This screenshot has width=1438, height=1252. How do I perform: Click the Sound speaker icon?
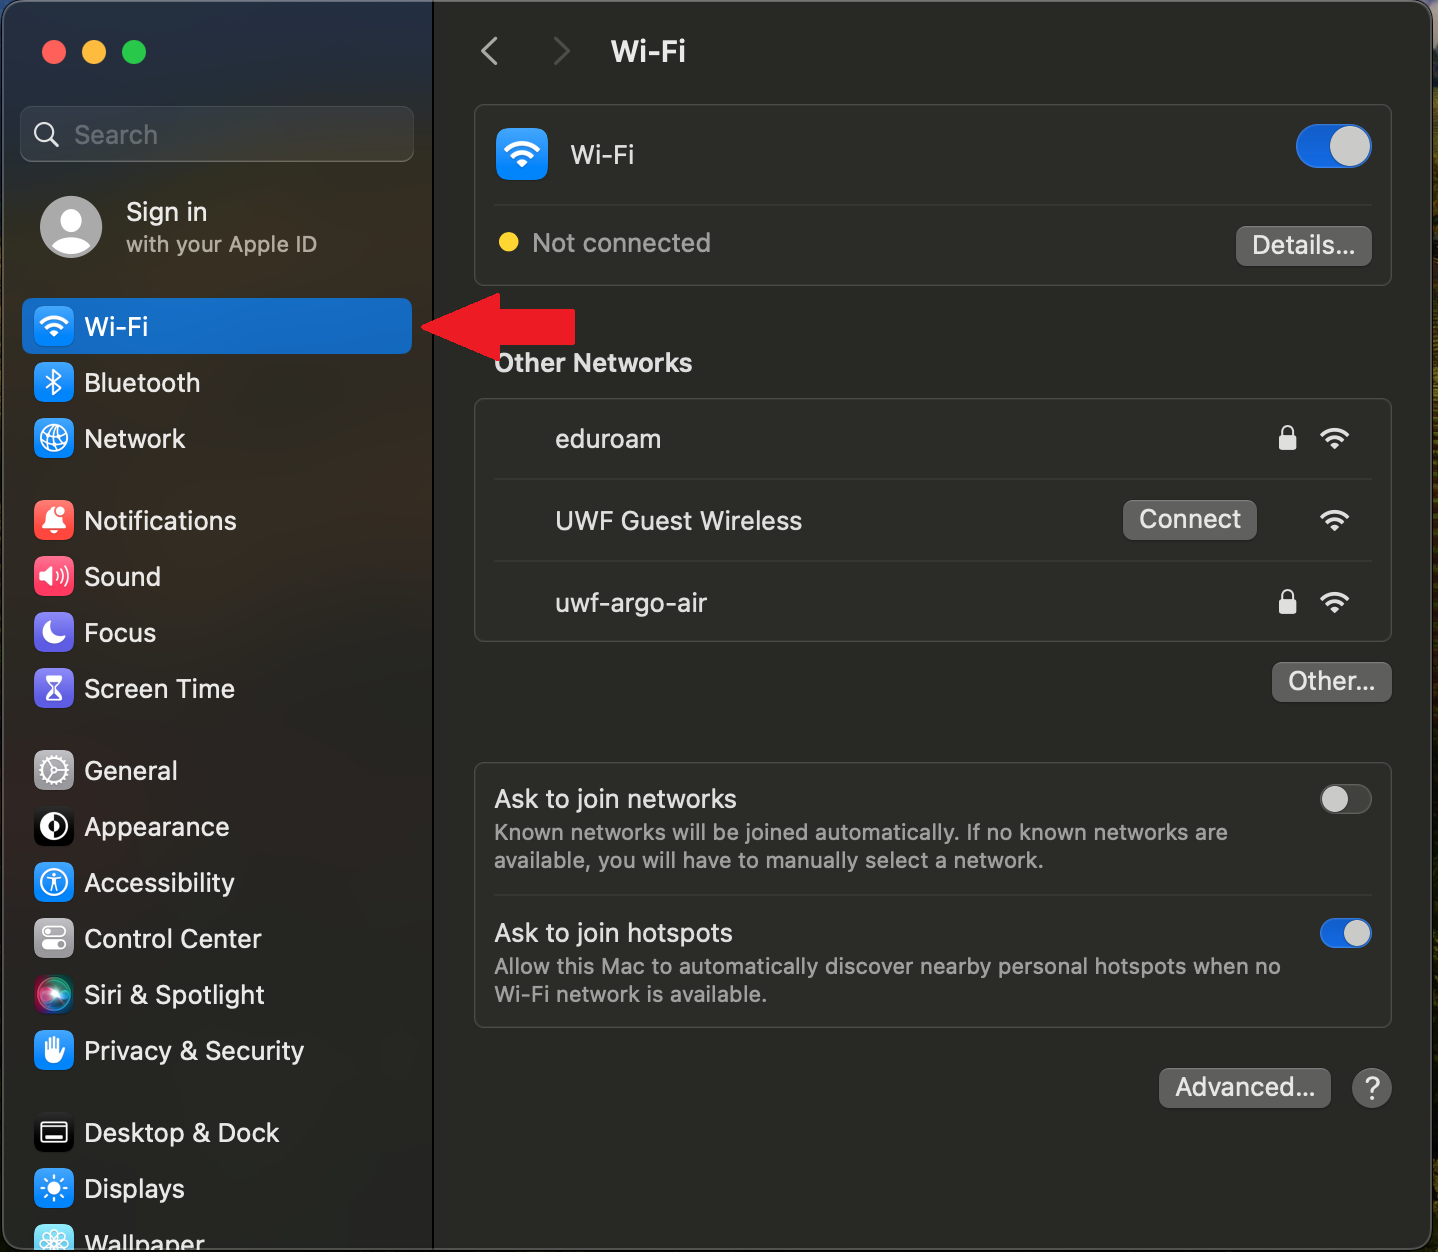point(54,576)
